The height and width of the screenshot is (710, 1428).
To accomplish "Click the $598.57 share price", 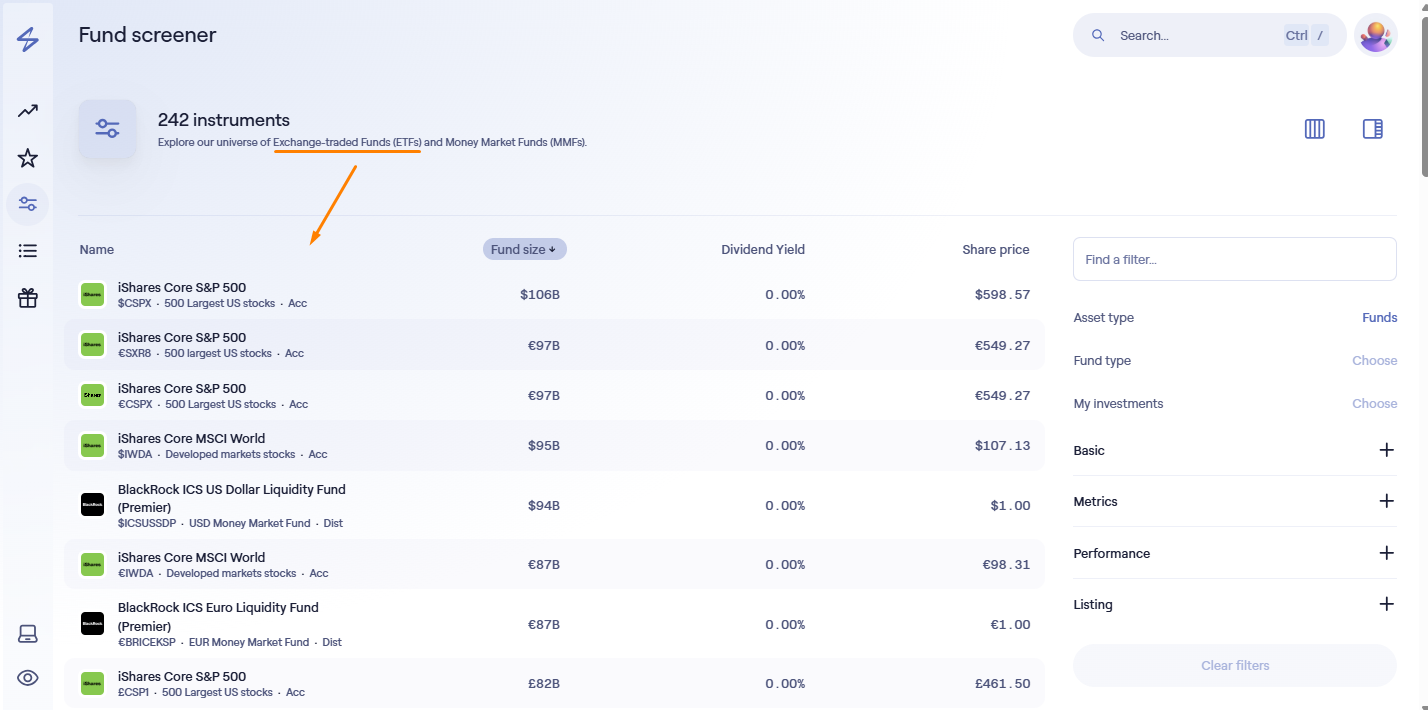I will (x=1002, y=294).
